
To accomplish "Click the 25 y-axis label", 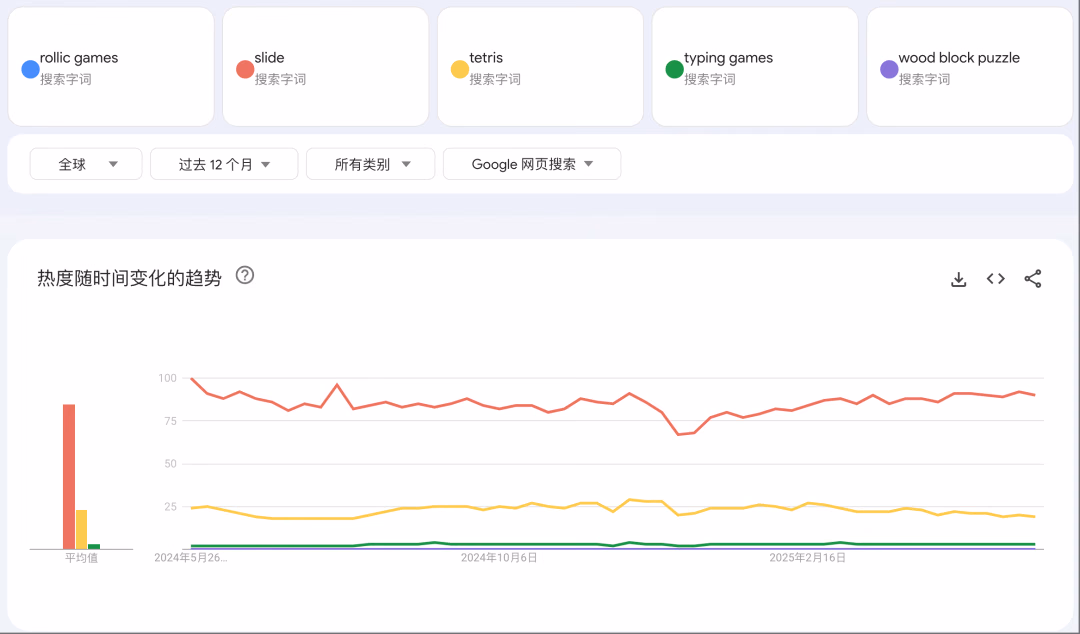I will [x=170, y=507].
